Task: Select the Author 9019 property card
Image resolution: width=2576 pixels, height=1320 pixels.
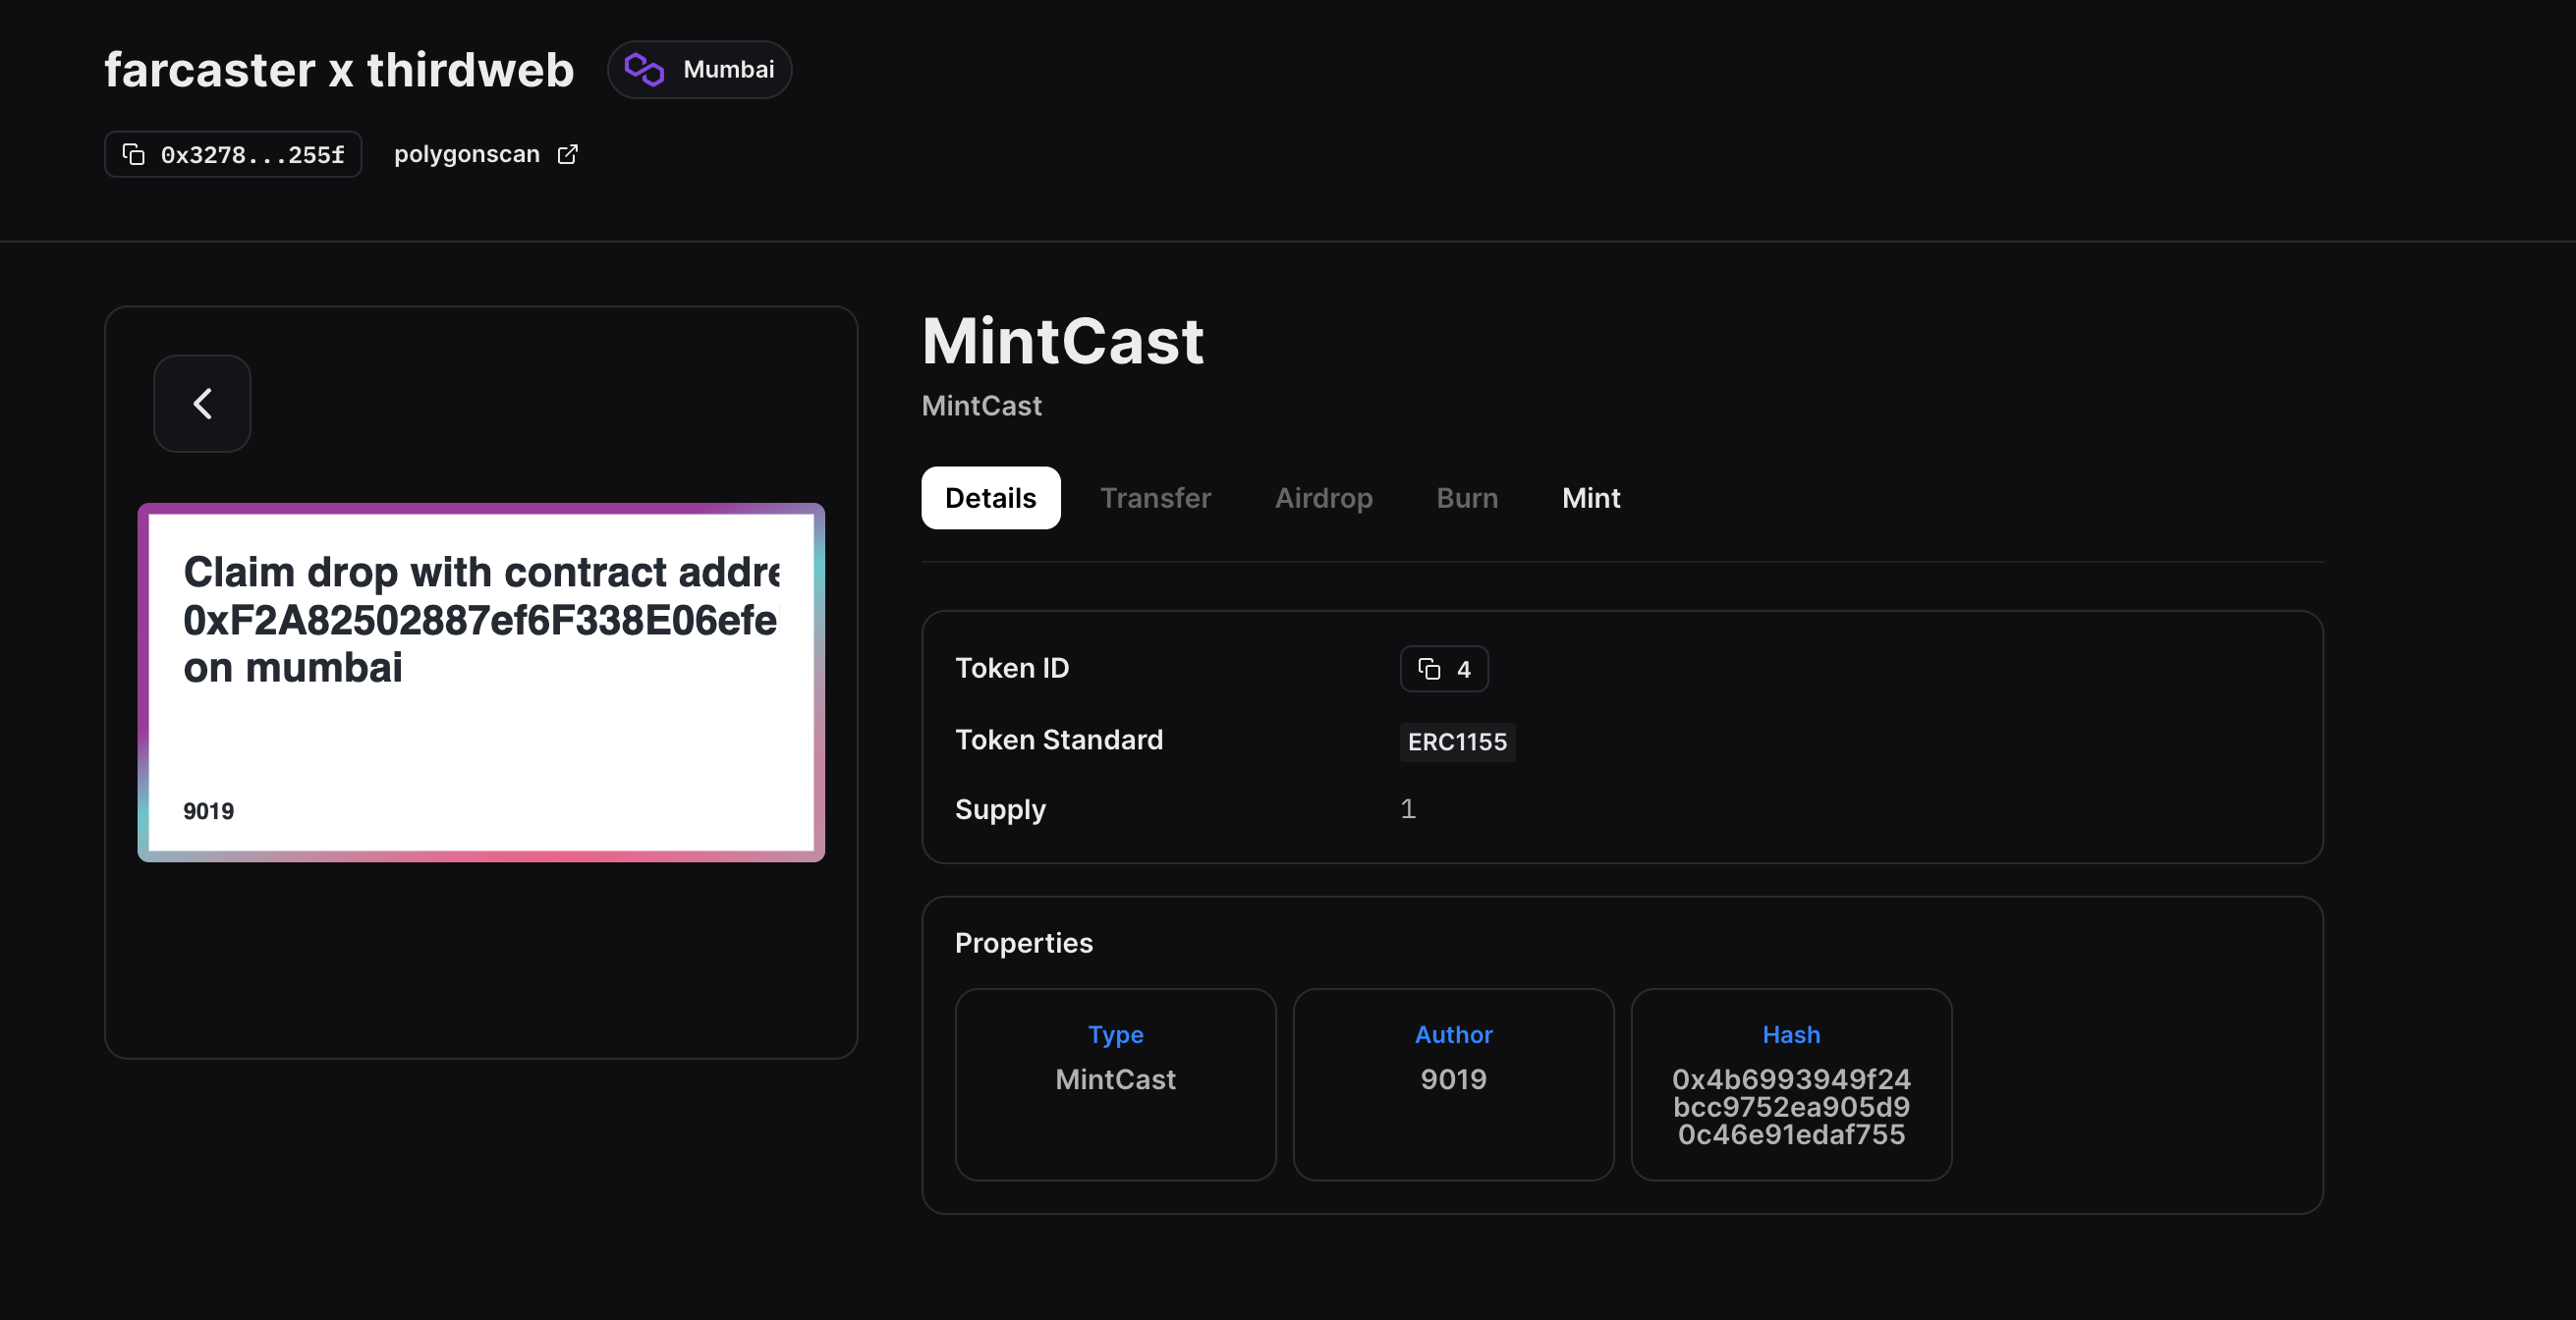Action: coord(1453,1084)
